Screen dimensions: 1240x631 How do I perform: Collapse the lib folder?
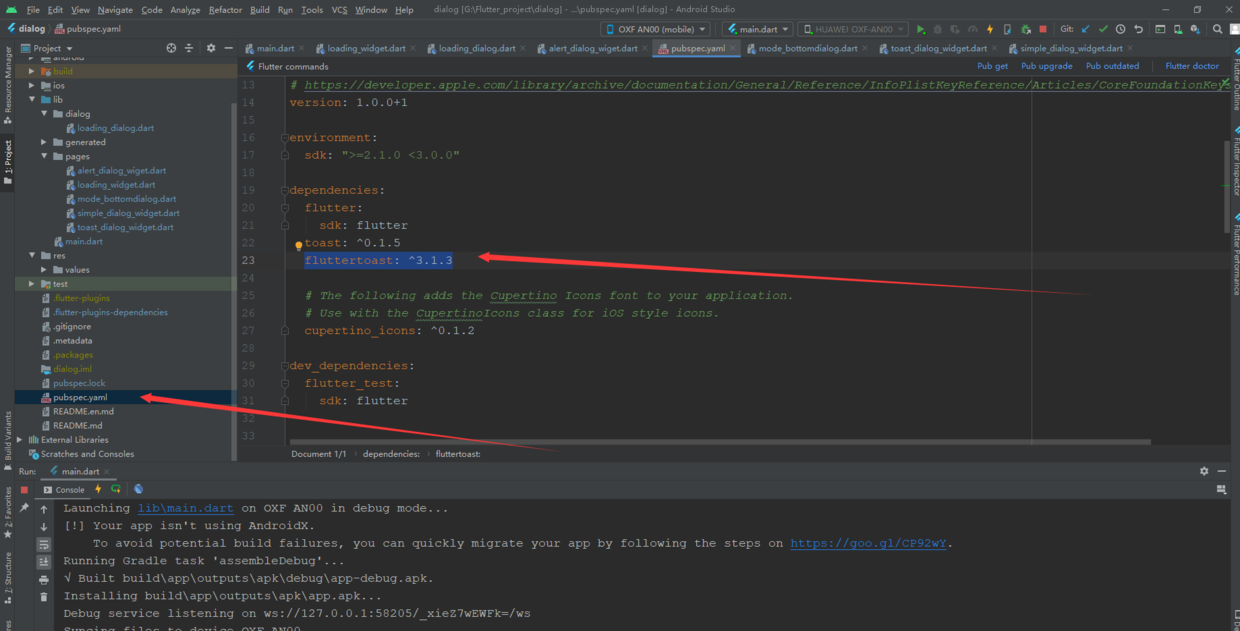(x=31, y=100)
